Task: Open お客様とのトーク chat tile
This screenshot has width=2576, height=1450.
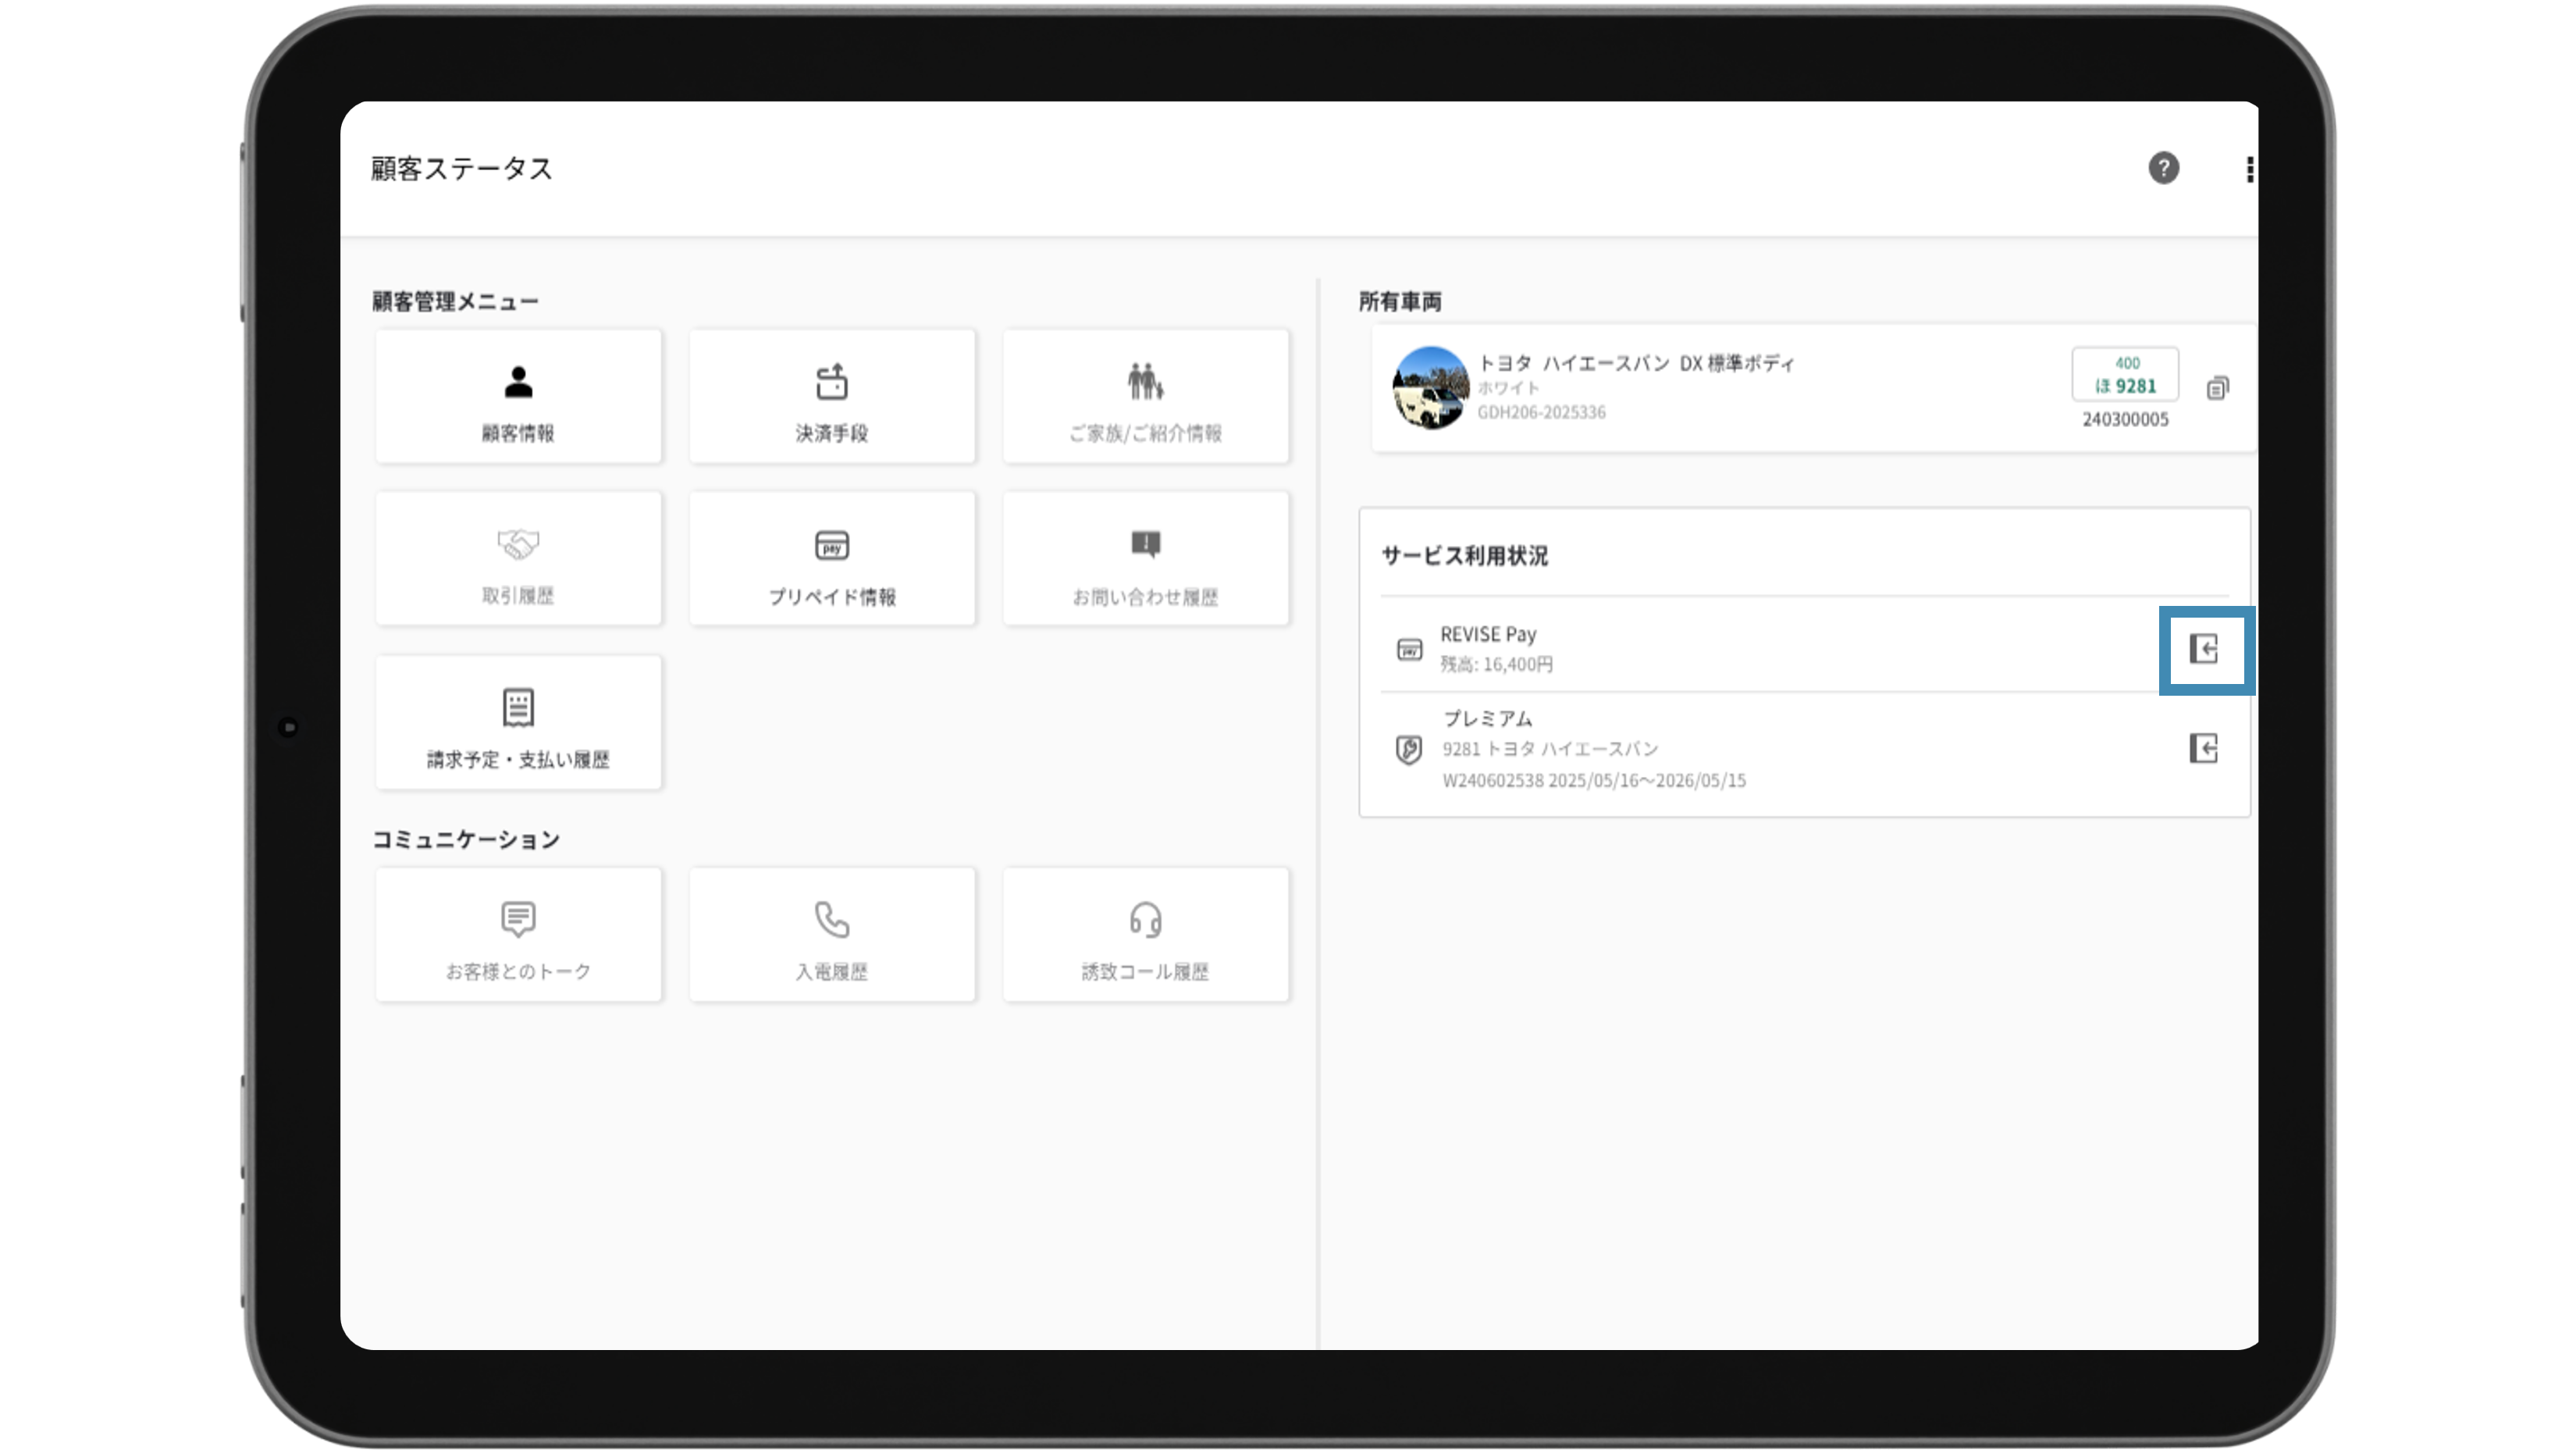Action: [518, 935]
